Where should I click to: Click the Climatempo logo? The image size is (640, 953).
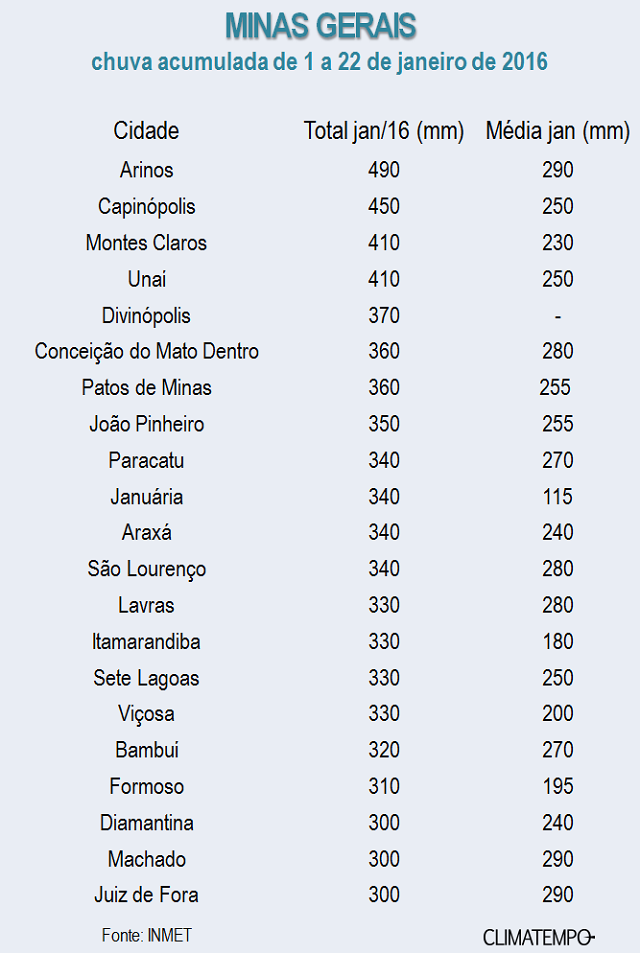(538, 937)
